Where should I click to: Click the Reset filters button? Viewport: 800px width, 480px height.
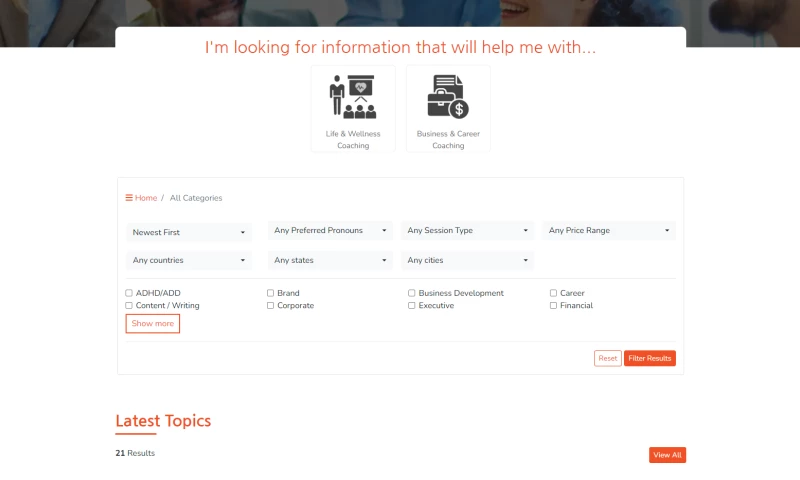(608, 358)
